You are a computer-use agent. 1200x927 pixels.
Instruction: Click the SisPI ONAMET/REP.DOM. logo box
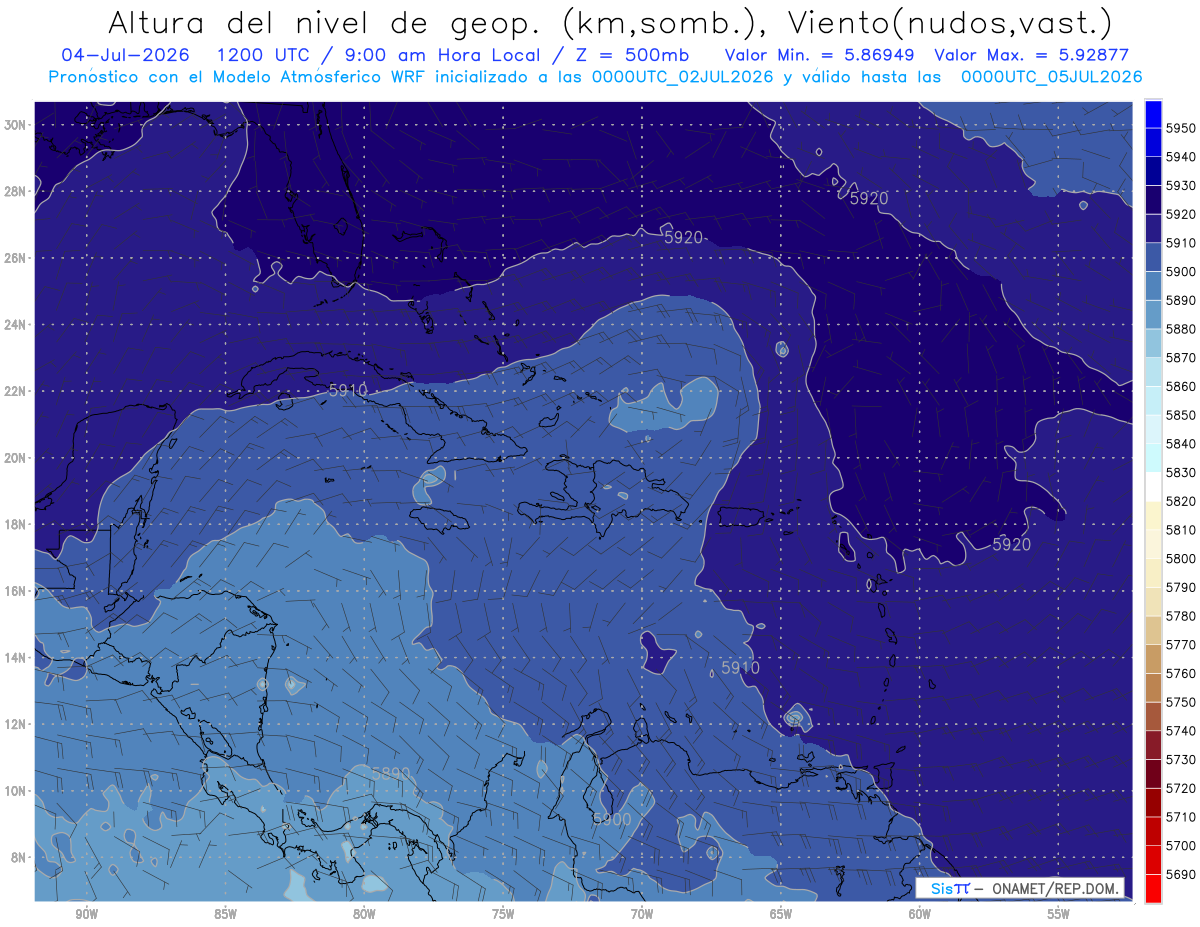pyautogui.click(x=1020, y=888)
